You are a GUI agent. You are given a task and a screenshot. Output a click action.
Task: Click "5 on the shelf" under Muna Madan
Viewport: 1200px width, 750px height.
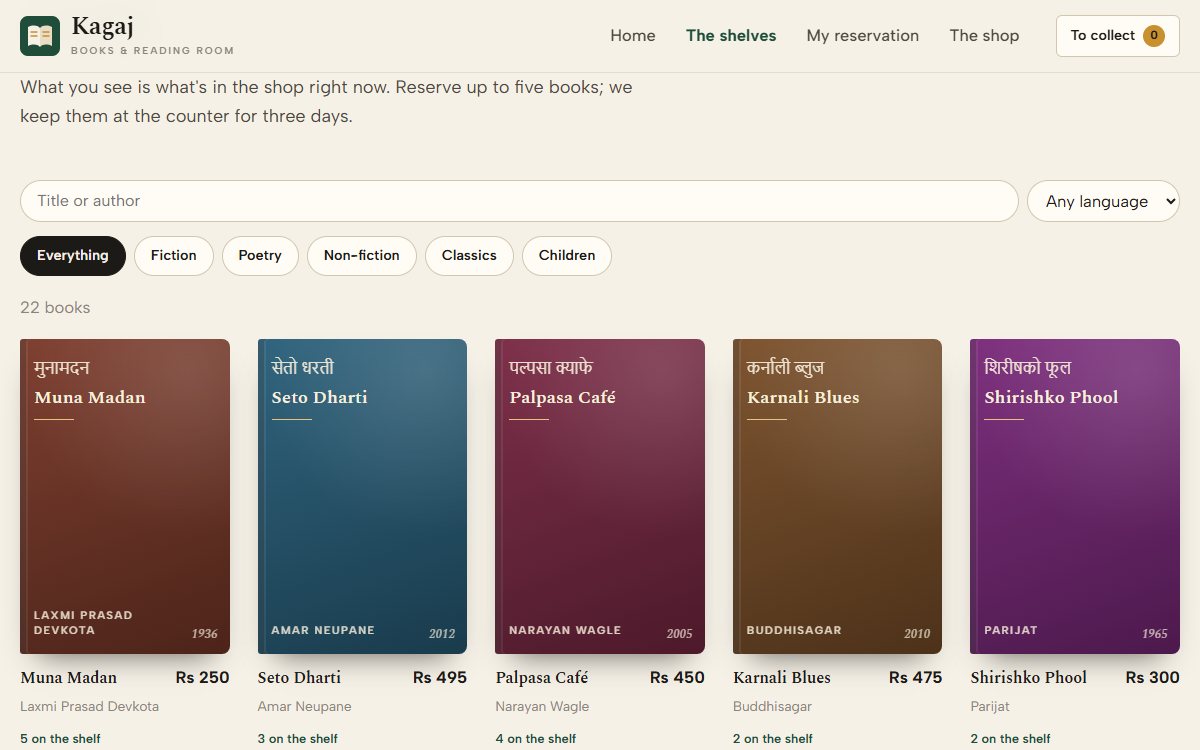[60, 739]
